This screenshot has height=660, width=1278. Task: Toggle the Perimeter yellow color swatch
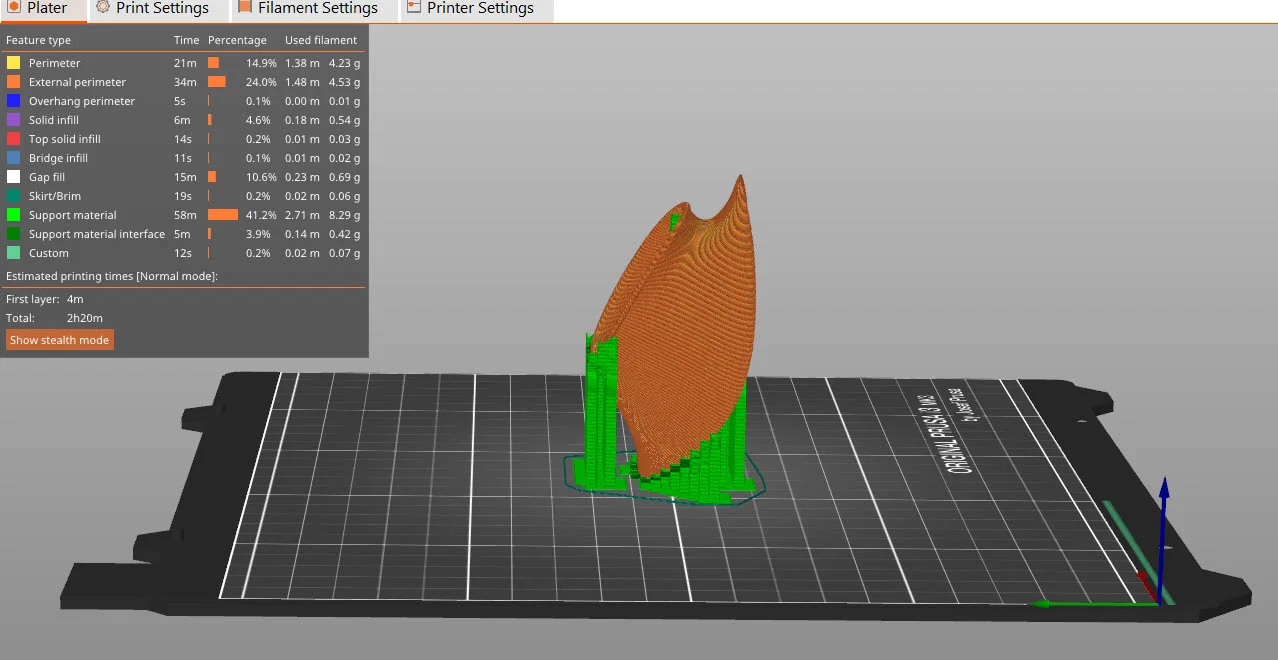[13, 63]
